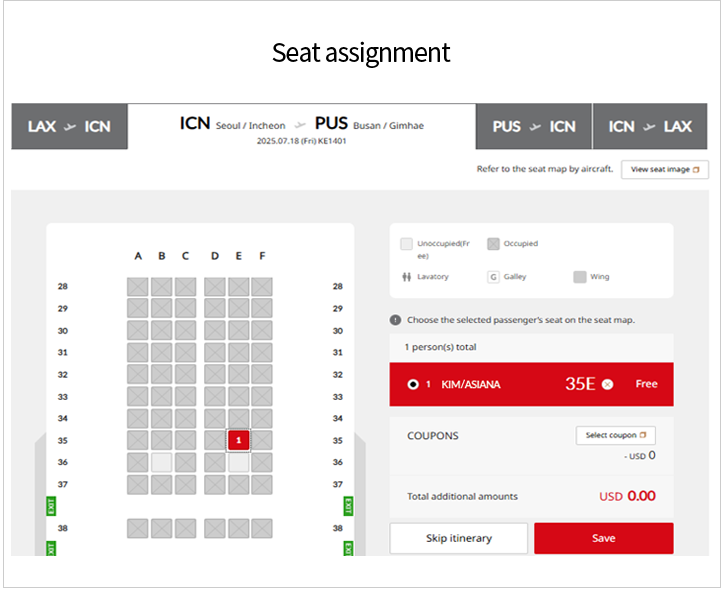Image resolution: width=724 pixels, height=591 pixels.
Task: Select free seat 36B on the map
Action: coord(162,462)
